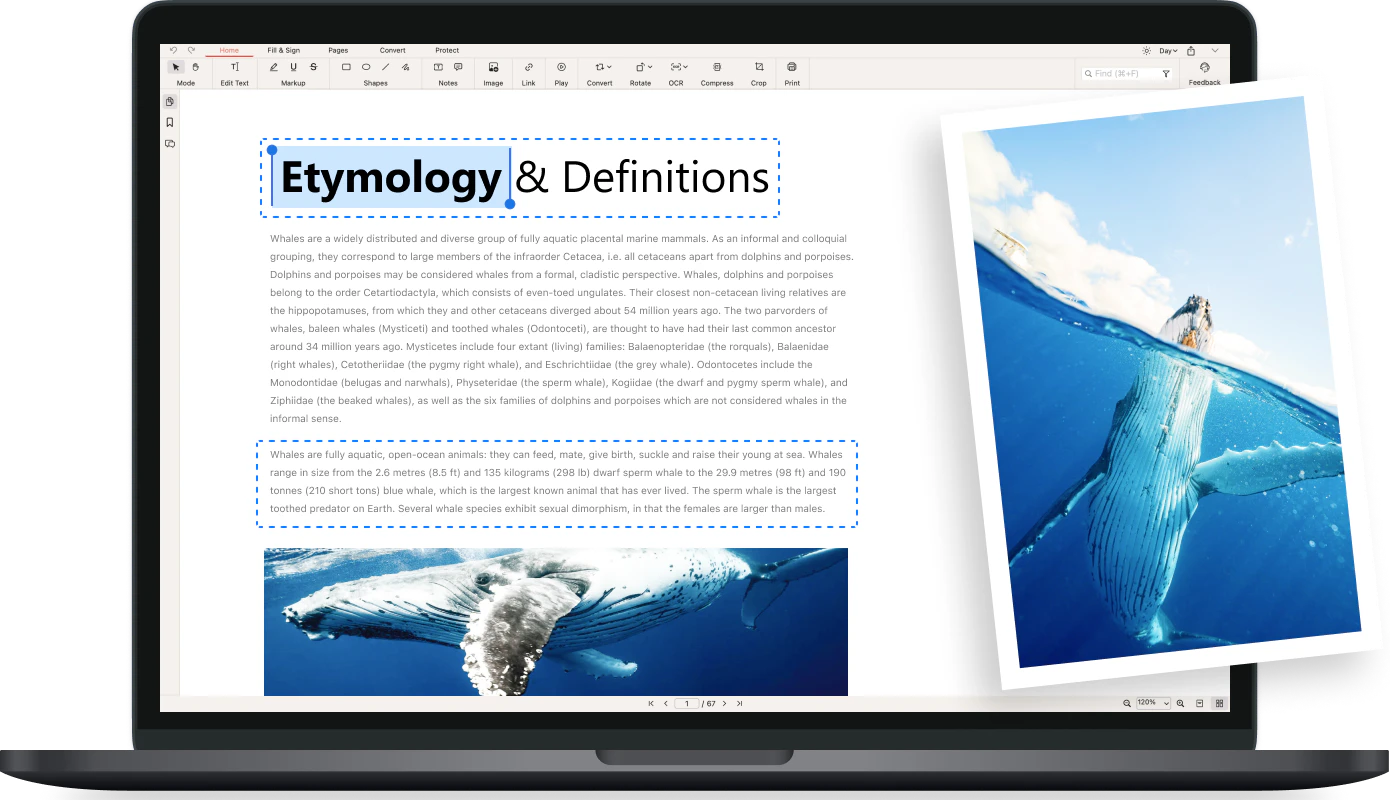The height and width of the screenshot is (800, 1390).
Task: Open the bookmarks sidebar panel
Action: 170,122
